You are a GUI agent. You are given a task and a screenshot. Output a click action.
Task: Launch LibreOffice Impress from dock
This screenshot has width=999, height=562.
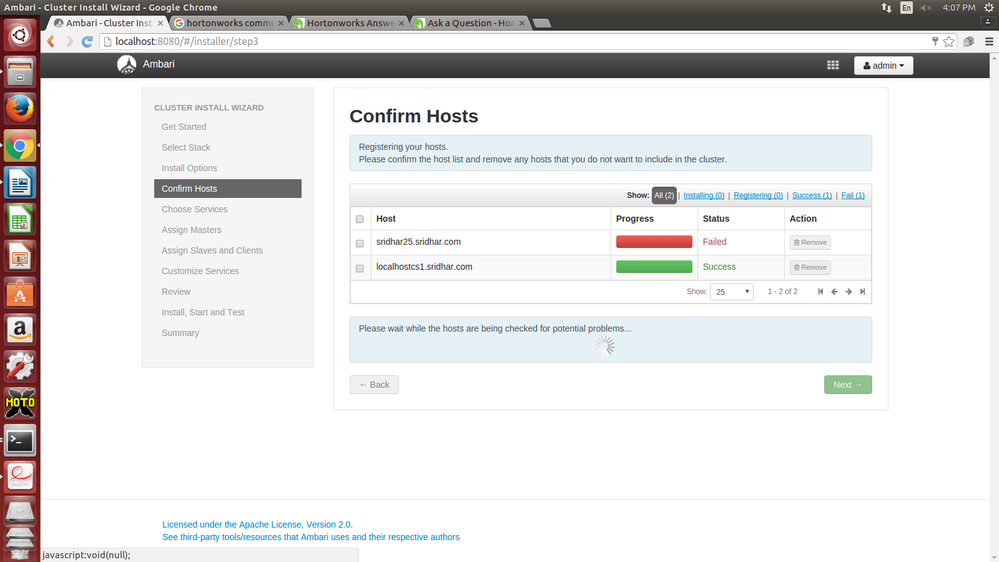pyautogui.click(x=20, y=257)
